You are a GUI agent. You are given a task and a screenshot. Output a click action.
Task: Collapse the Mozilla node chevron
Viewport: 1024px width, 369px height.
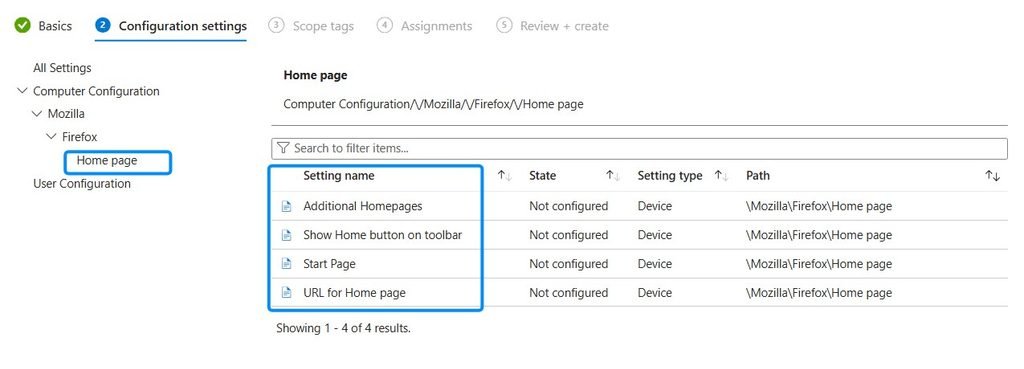pos(37,114)
